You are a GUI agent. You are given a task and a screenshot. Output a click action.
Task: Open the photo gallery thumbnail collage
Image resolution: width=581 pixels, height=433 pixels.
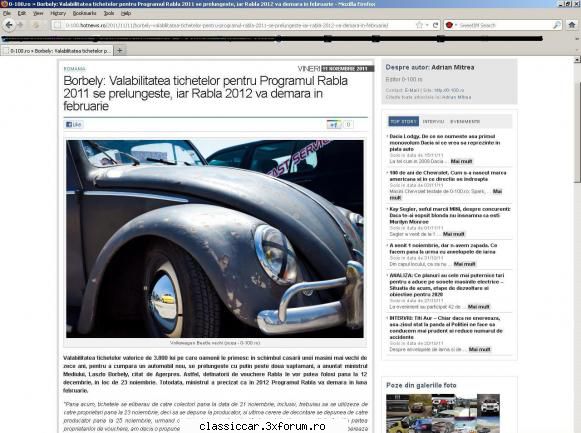pyautogui.click(x=443, y=413)
